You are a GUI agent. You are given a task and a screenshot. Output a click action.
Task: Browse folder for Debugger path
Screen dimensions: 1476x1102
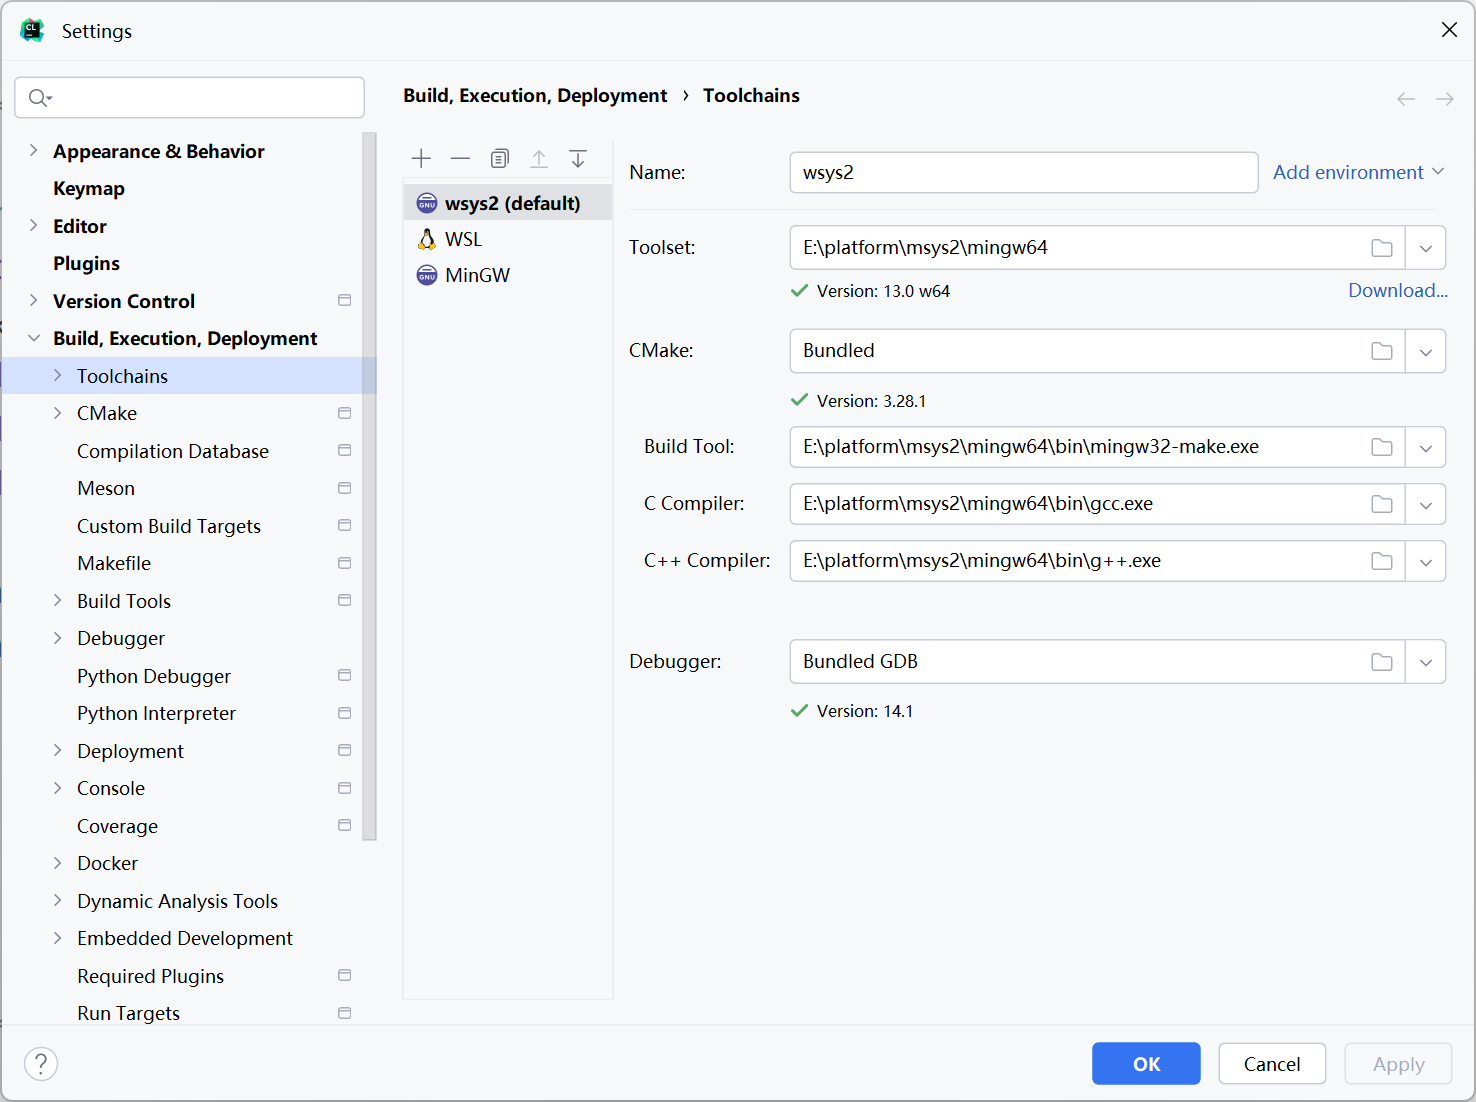coord(1382,662)
